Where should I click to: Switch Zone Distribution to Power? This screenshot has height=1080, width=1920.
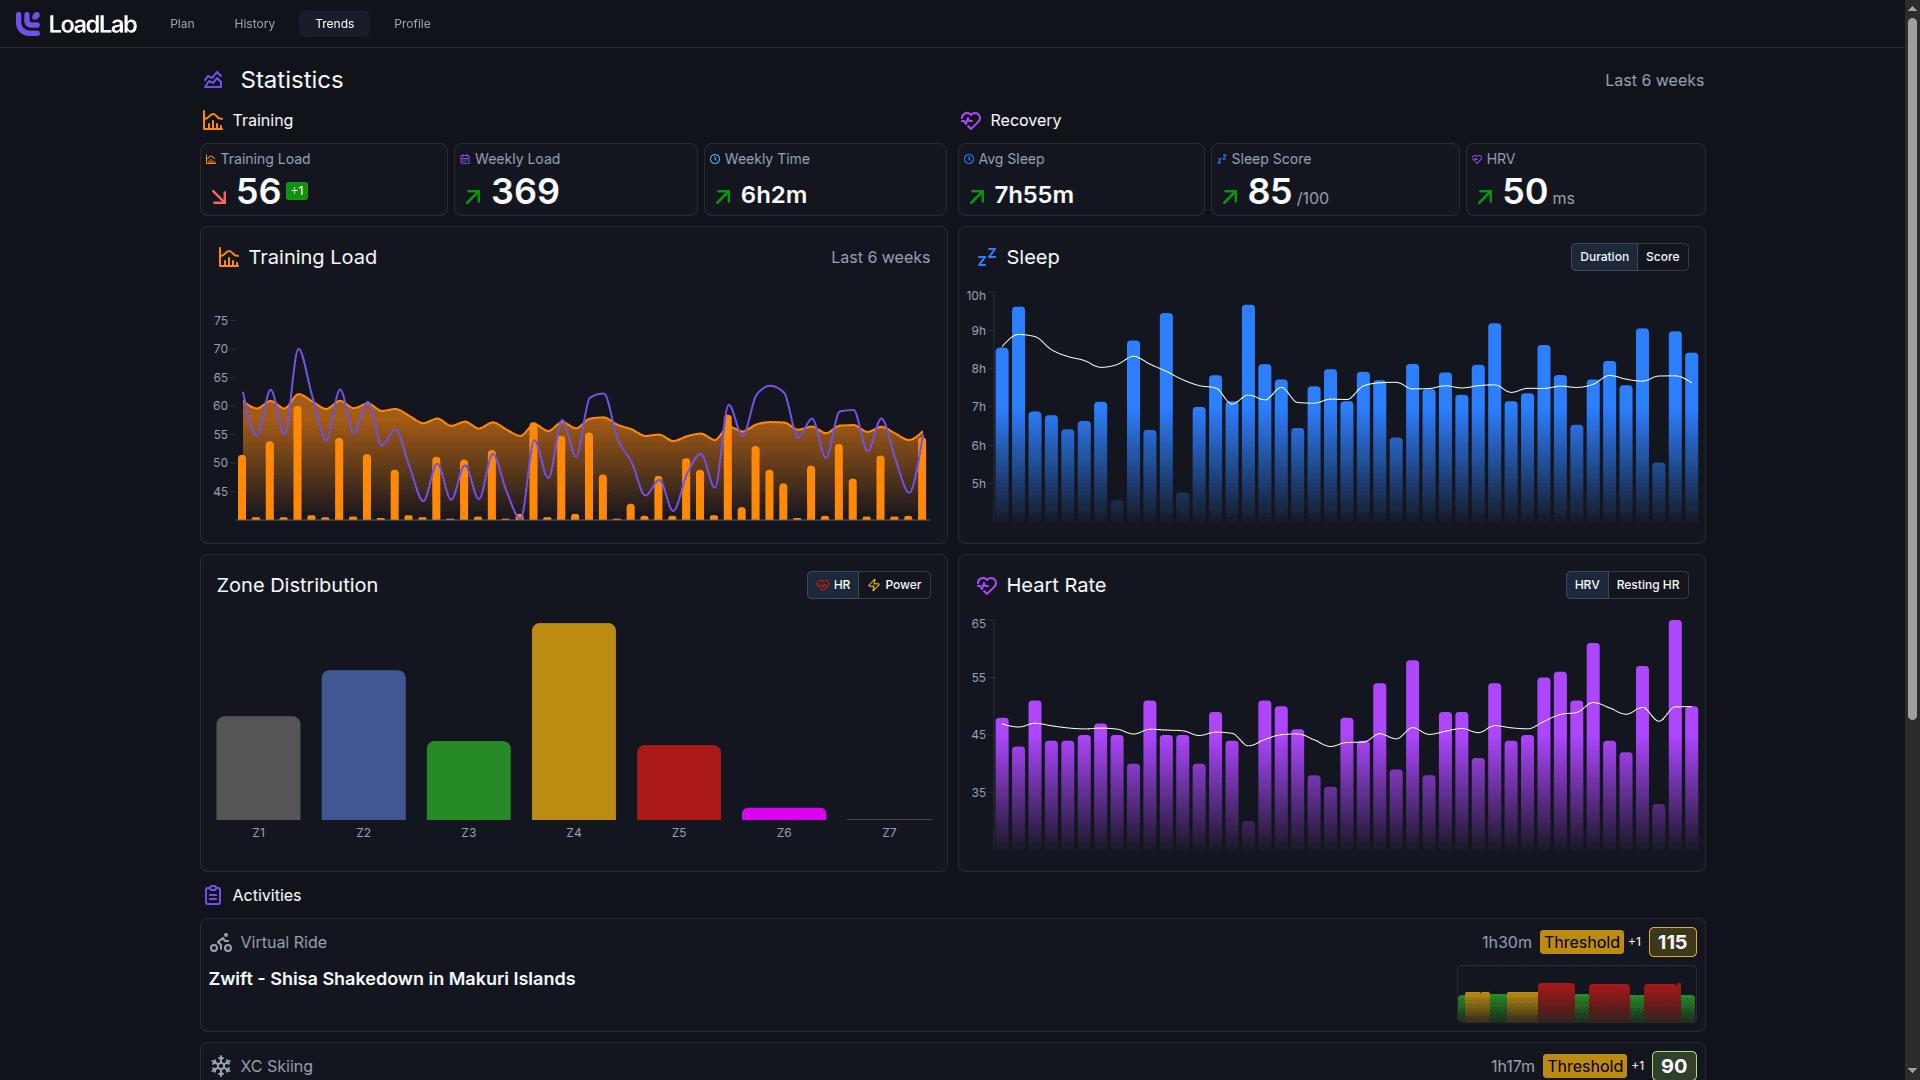[x=894, y=585]
